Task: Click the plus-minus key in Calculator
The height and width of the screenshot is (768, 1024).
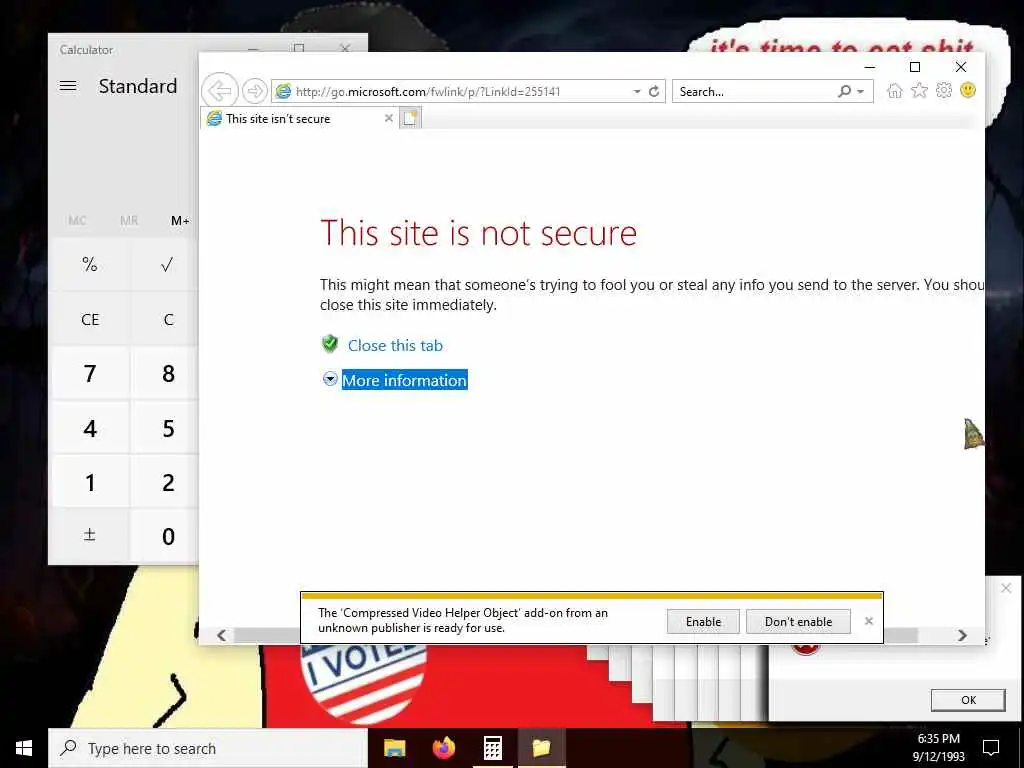Action: tap(90, 536)
